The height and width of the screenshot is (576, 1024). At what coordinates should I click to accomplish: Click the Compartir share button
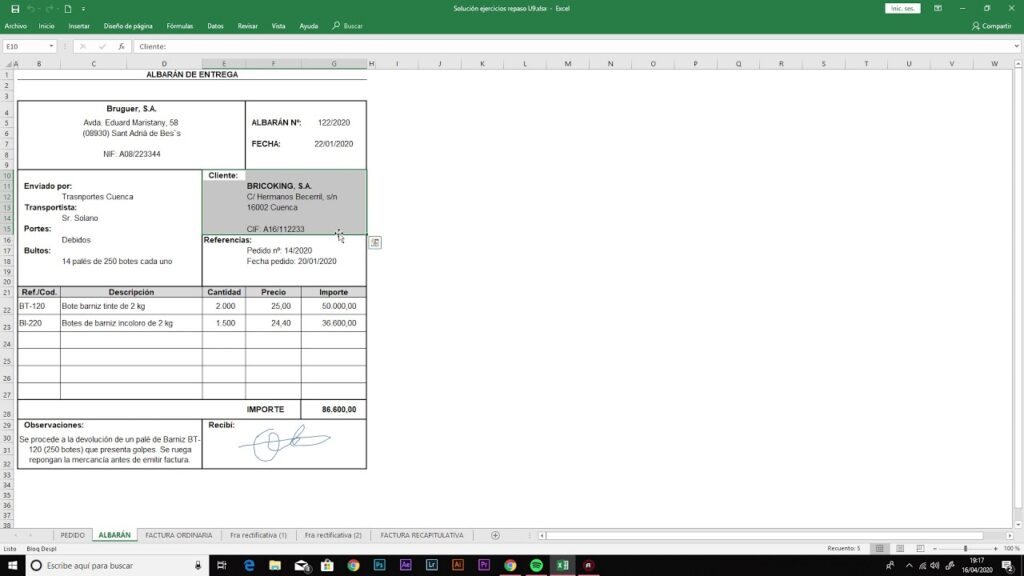[x=991, y=26]
